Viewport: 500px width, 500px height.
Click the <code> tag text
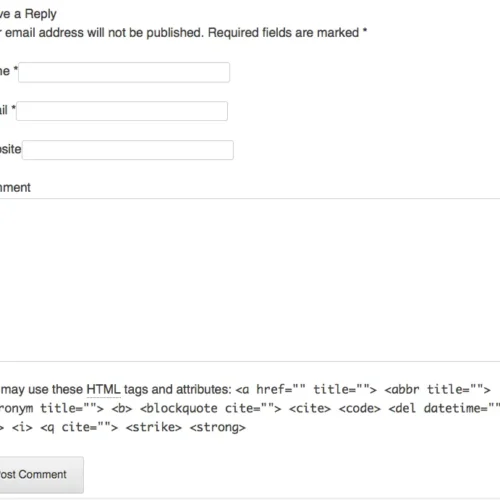click(x=360, y=408)
